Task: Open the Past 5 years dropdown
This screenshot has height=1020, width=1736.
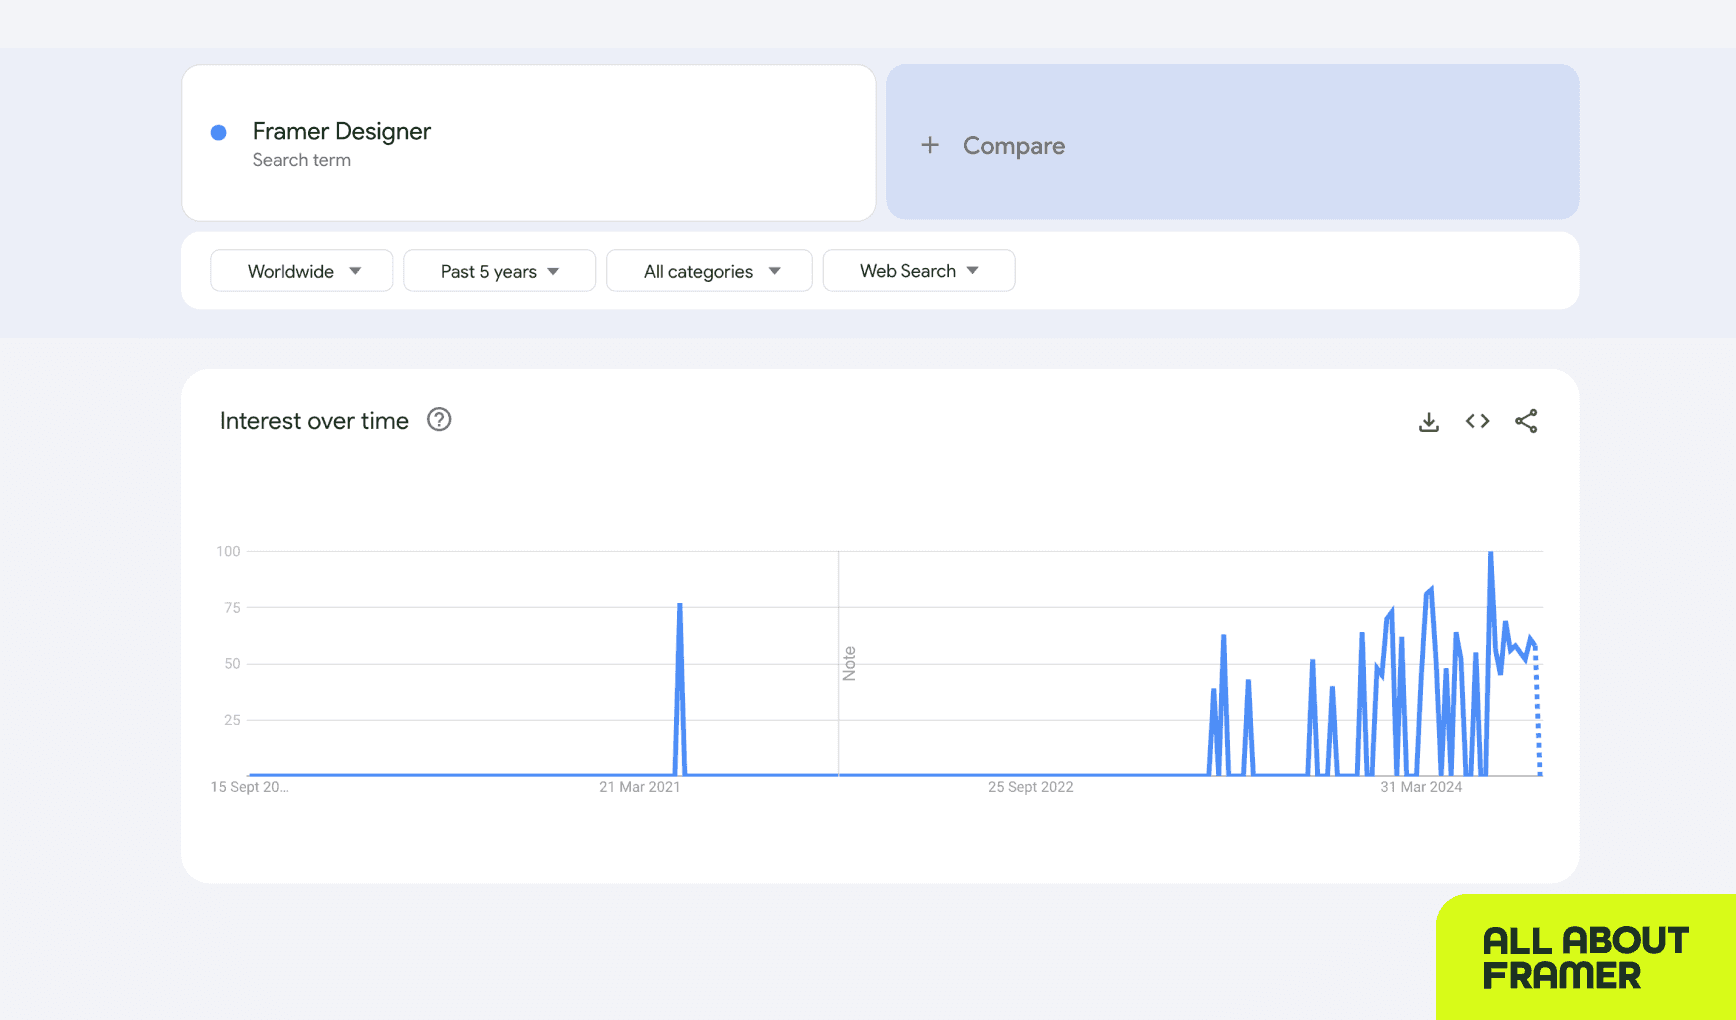Action: [500, 271]
